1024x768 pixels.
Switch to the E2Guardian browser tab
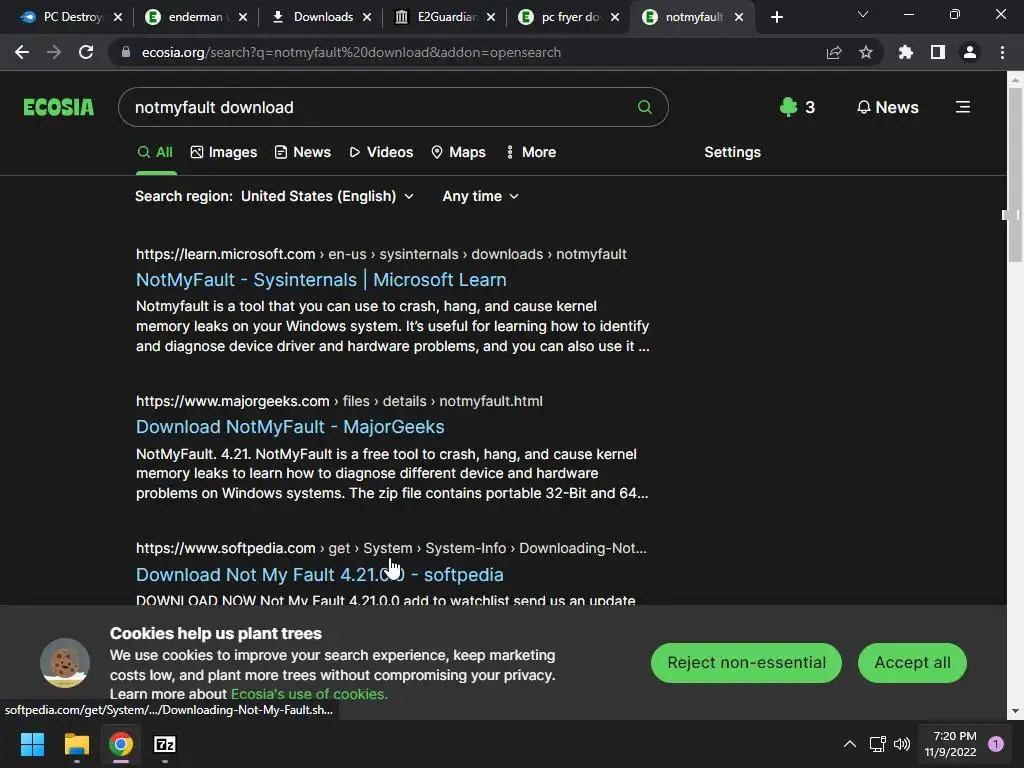pyautogui.click(x=445, y=17)
